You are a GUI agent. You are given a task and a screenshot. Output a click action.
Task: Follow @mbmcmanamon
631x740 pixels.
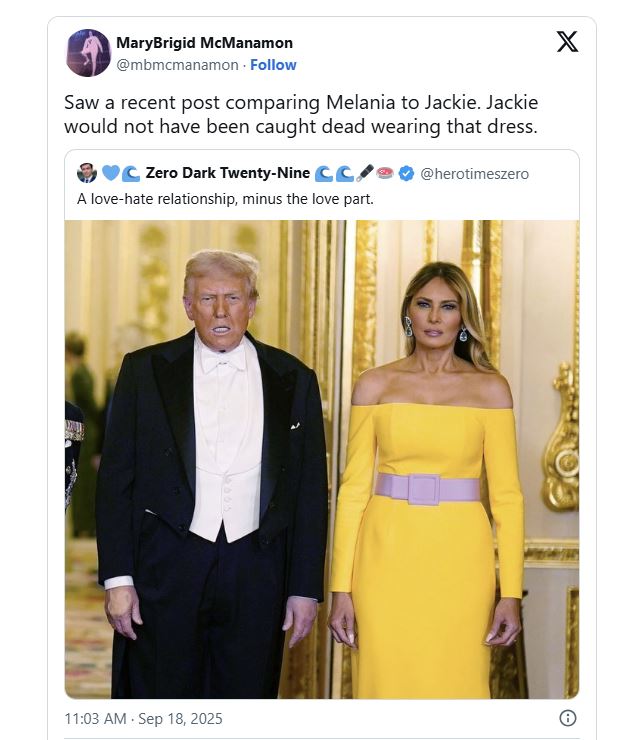(x=273, y=65)
